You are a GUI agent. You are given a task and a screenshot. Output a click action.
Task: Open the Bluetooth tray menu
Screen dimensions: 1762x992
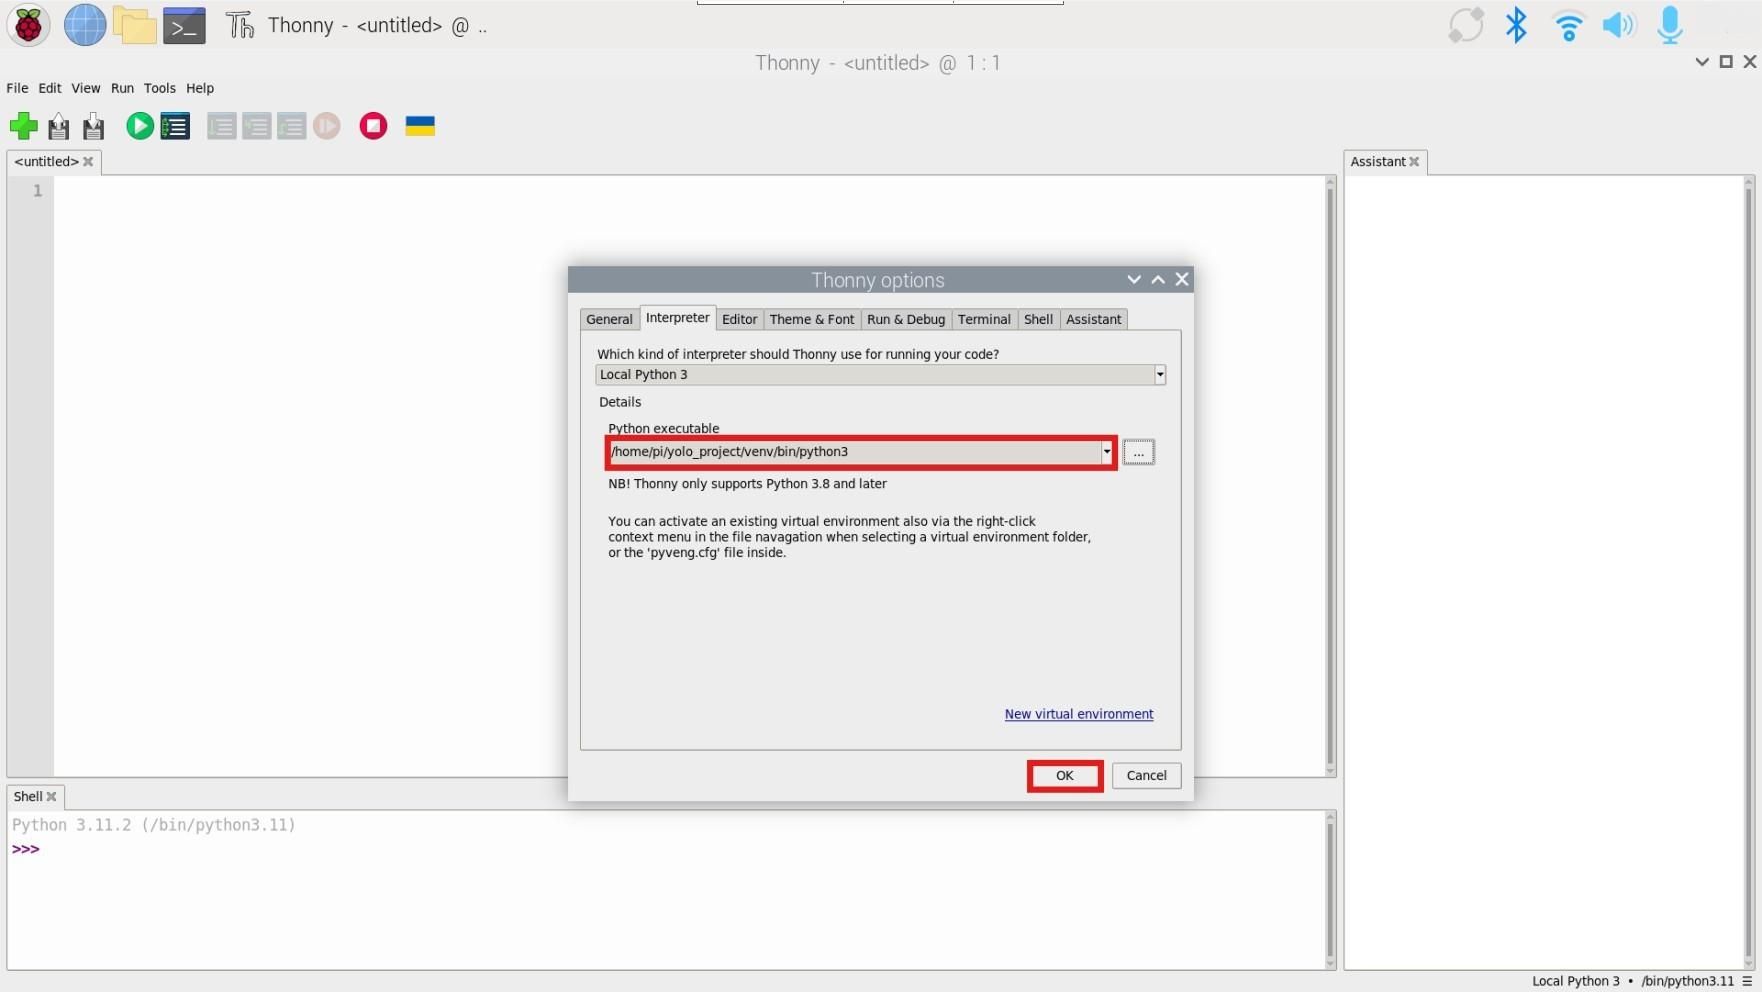[1516, 25]
